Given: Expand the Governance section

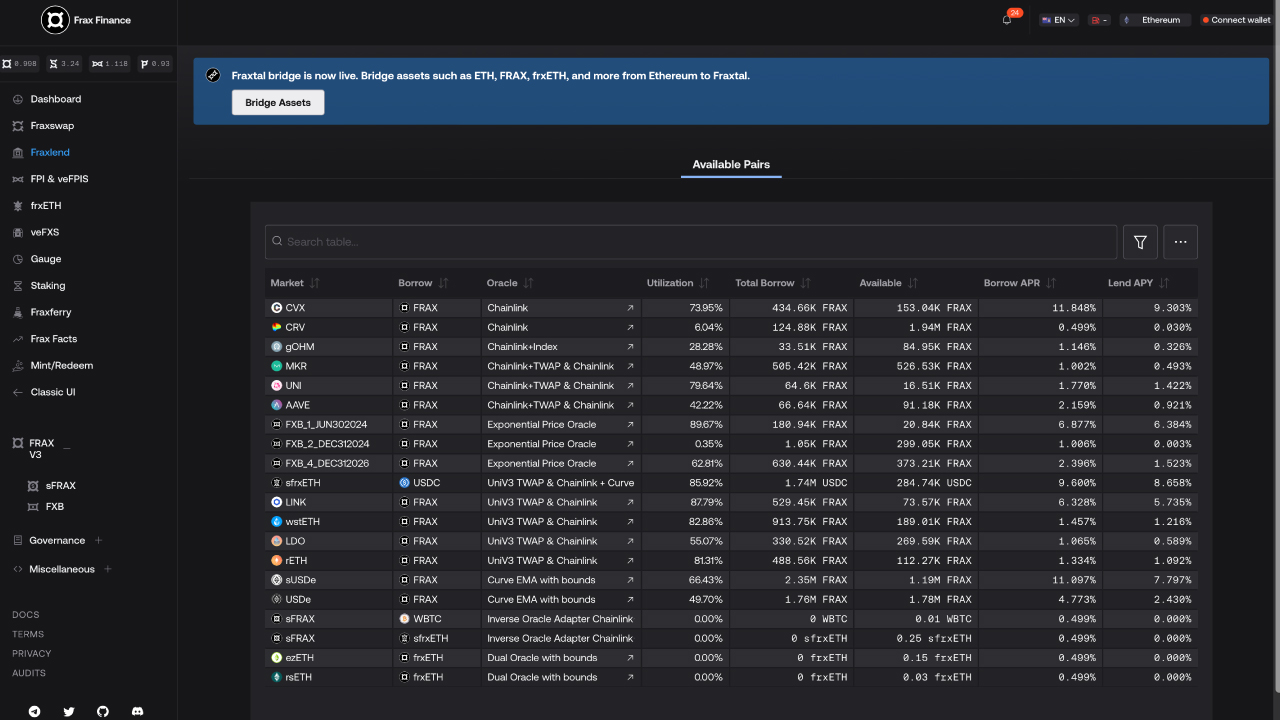Looking at the screenshot, I should [x=98, y=541].
